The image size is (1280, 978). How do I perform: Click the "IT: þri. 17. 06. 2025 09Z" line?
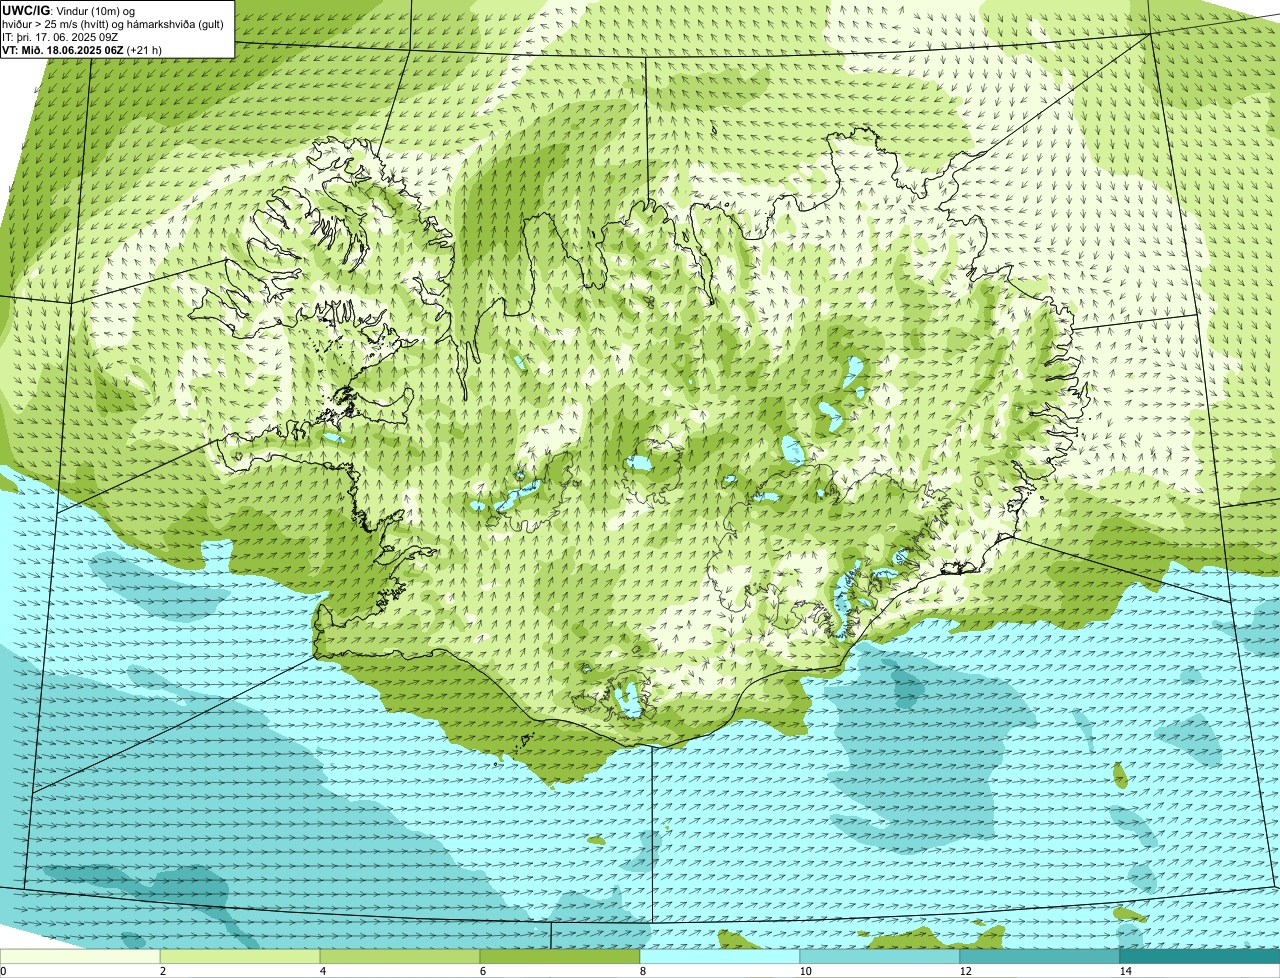click(61, 36)
